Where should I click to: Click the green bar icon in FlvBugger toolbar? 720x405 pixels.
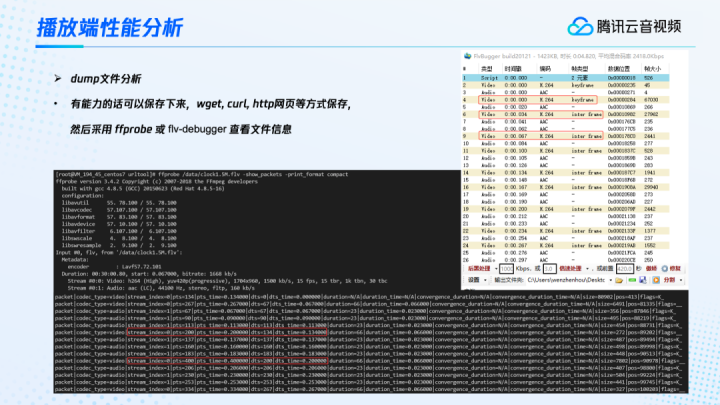tap(632, 280)
